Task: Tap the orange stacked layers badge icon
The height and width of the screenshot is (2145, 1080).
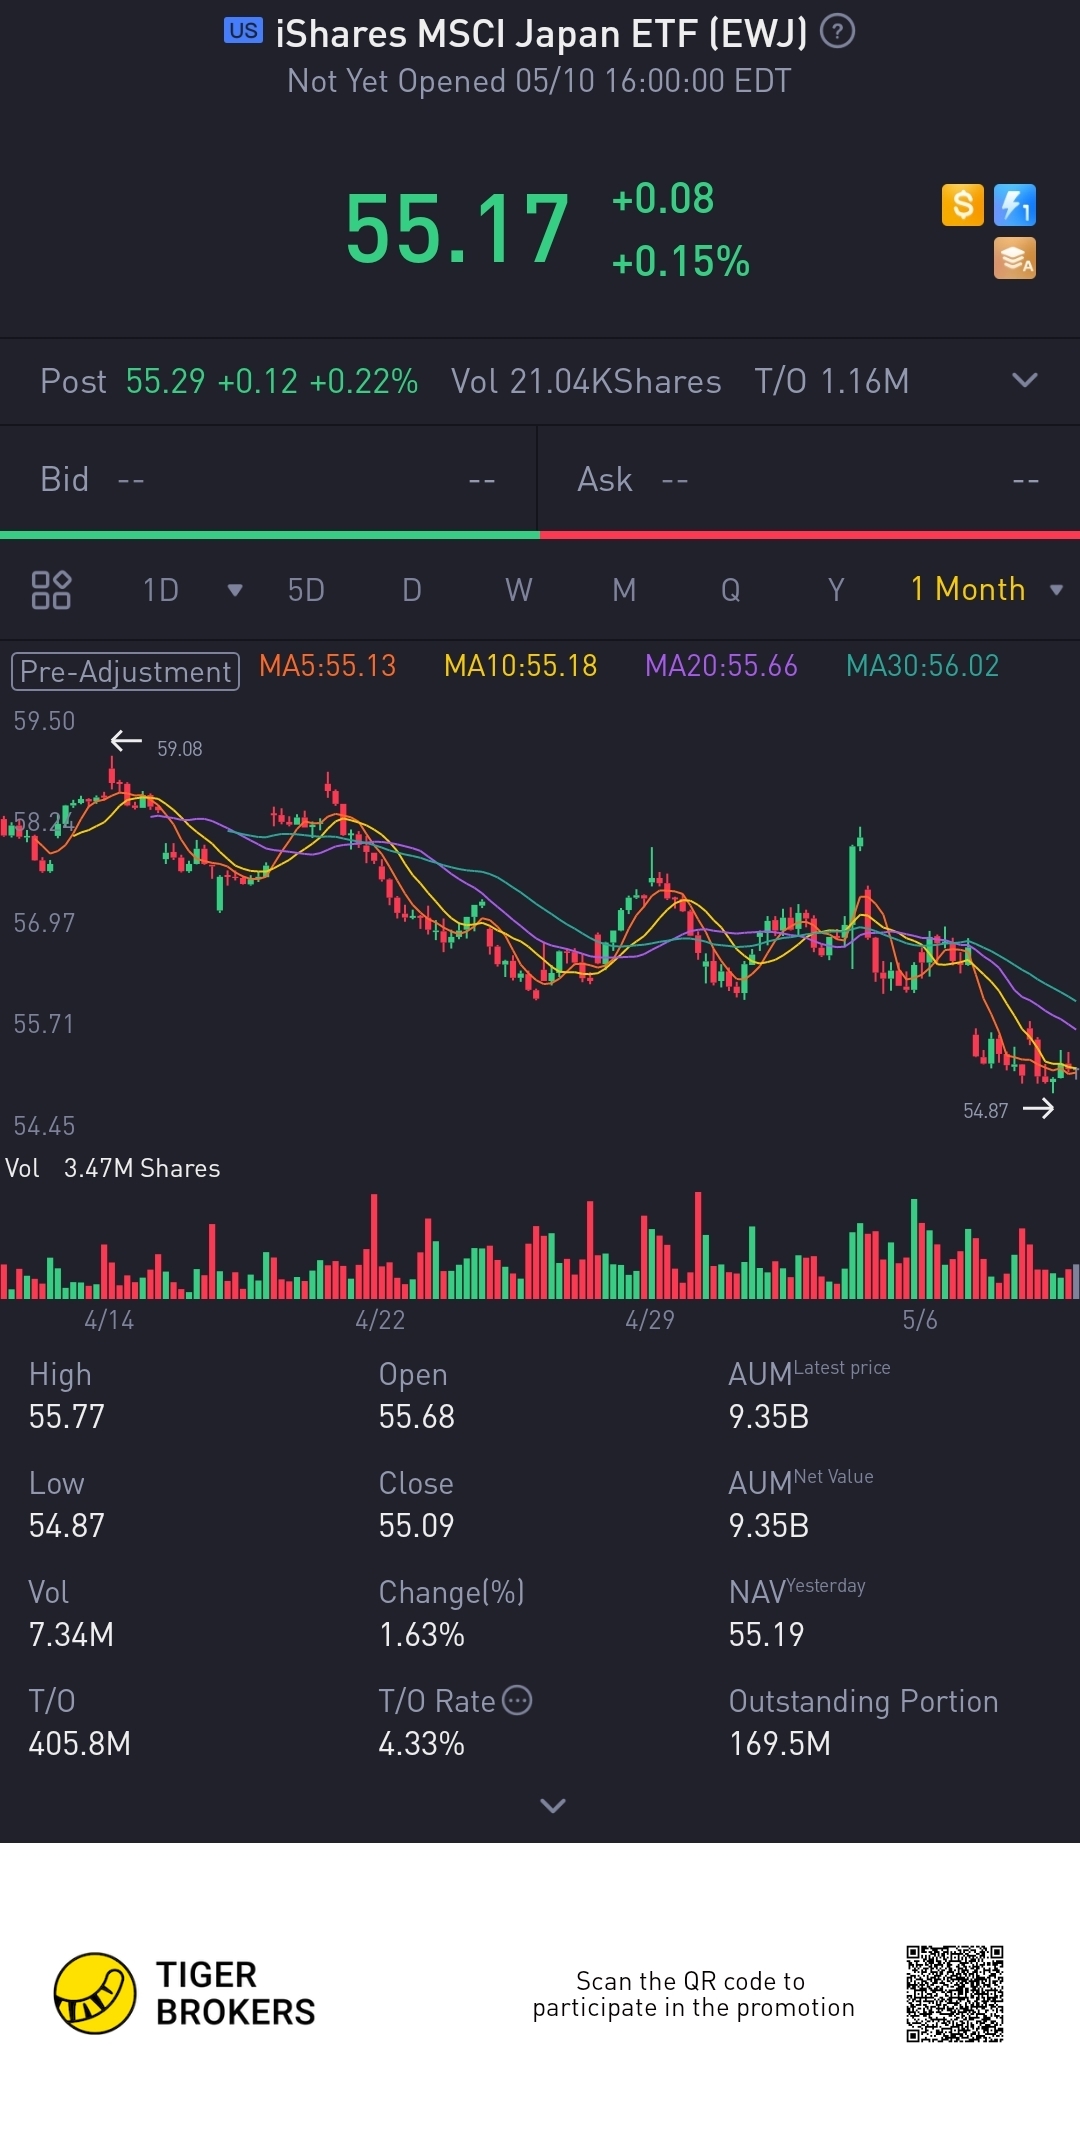Action: [x=1015, y=258]
